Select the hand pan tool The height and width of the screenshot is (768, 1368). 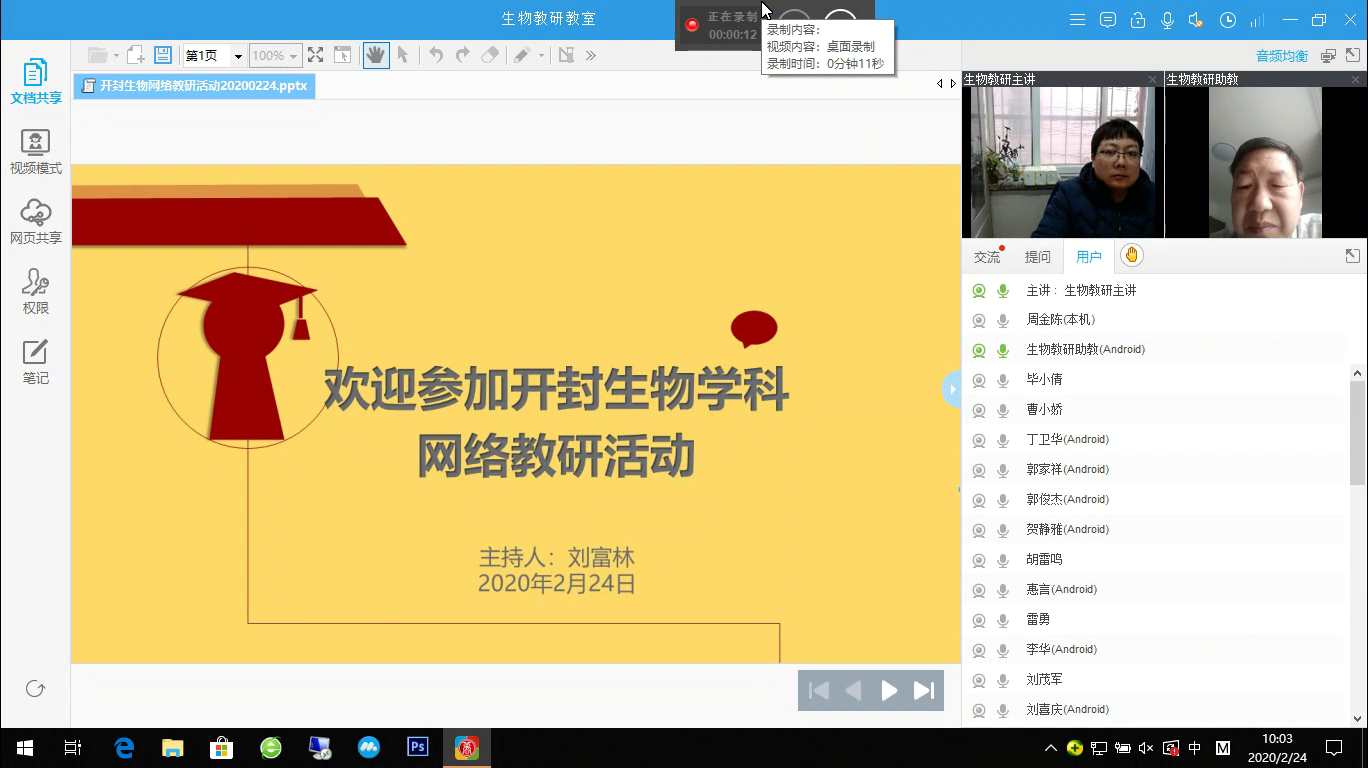375,56
